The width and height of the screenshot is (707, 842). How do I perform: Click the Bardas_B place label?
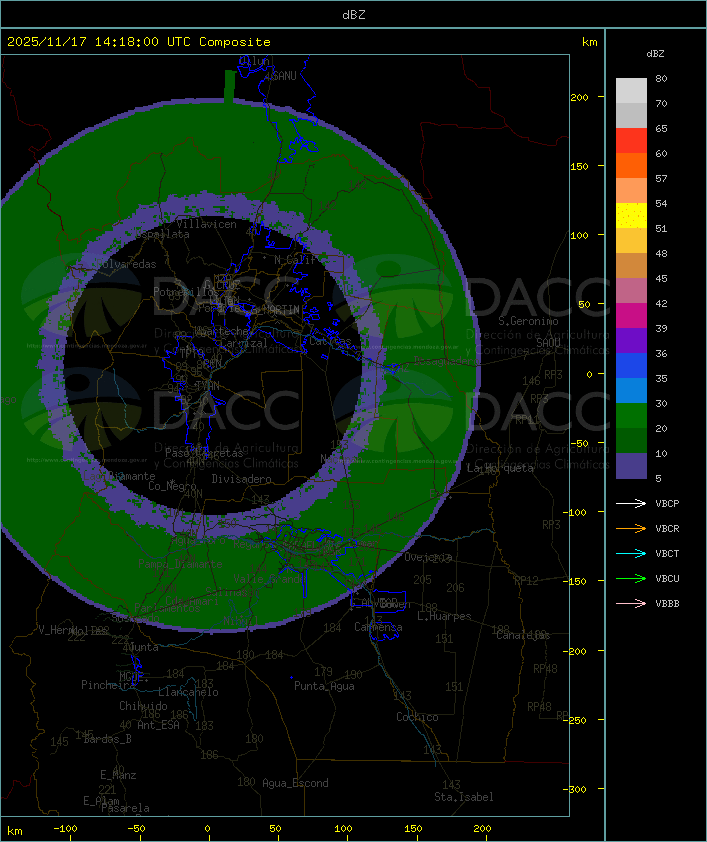coord(108,739)
